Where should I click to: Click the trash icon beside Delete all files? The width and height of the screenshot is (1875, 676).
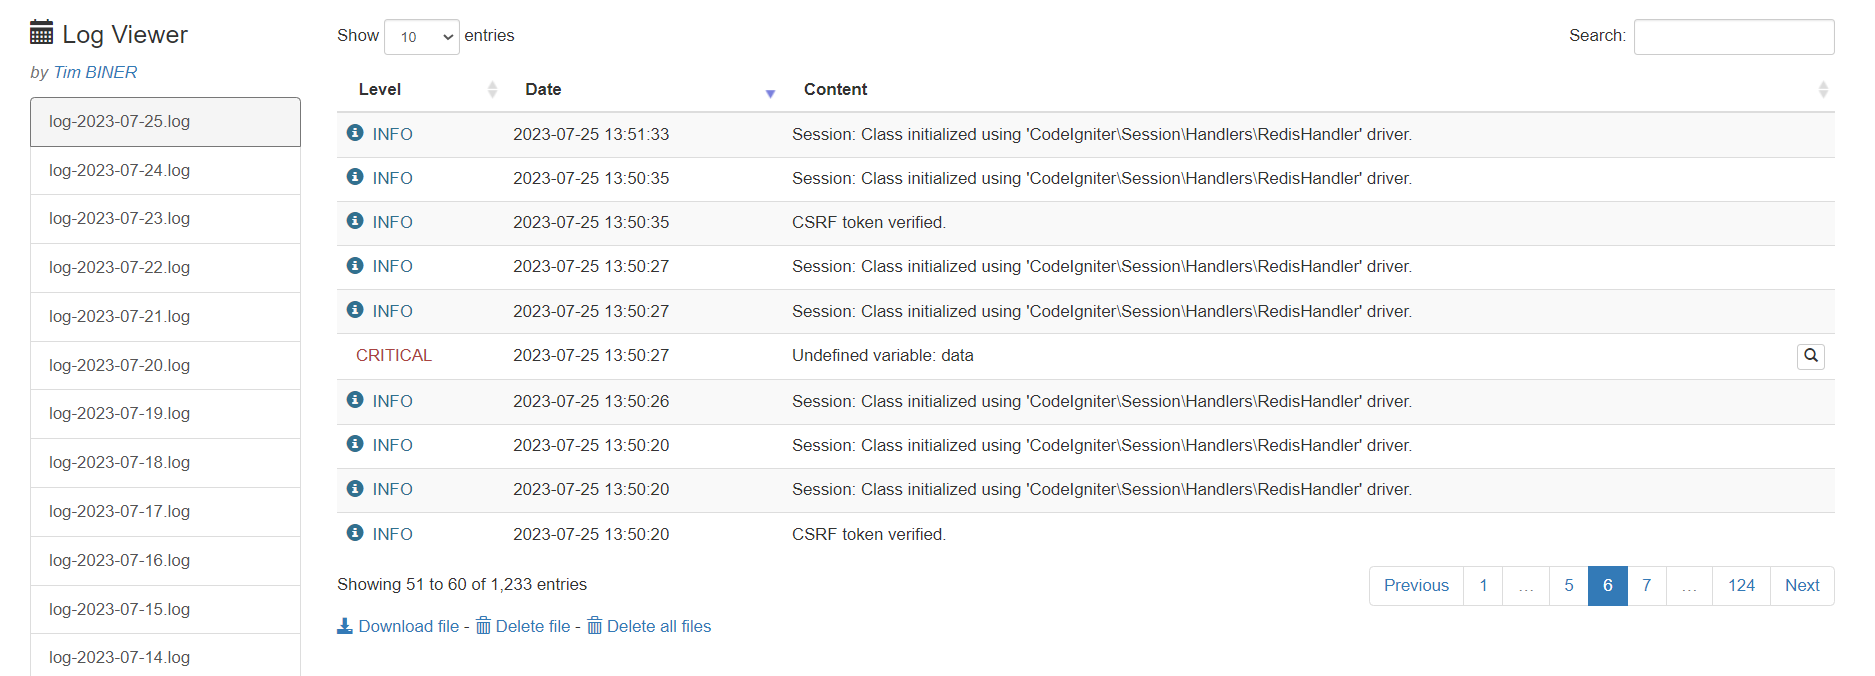click(594, 626)
